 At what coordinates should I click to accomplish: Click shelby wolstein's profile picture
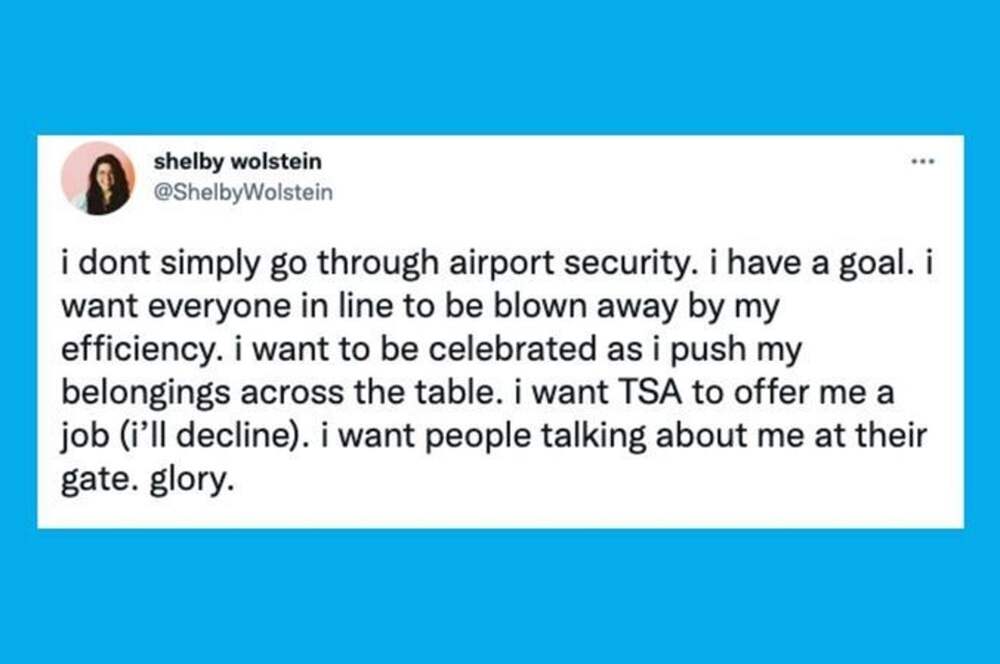97,178
